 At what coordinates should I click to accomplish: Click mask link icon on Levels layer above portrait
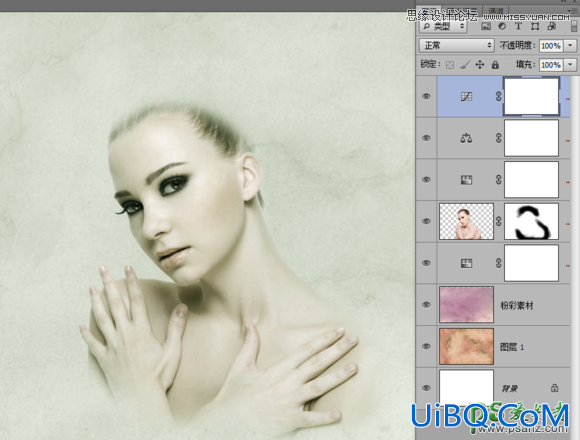(x=499, y=180)
